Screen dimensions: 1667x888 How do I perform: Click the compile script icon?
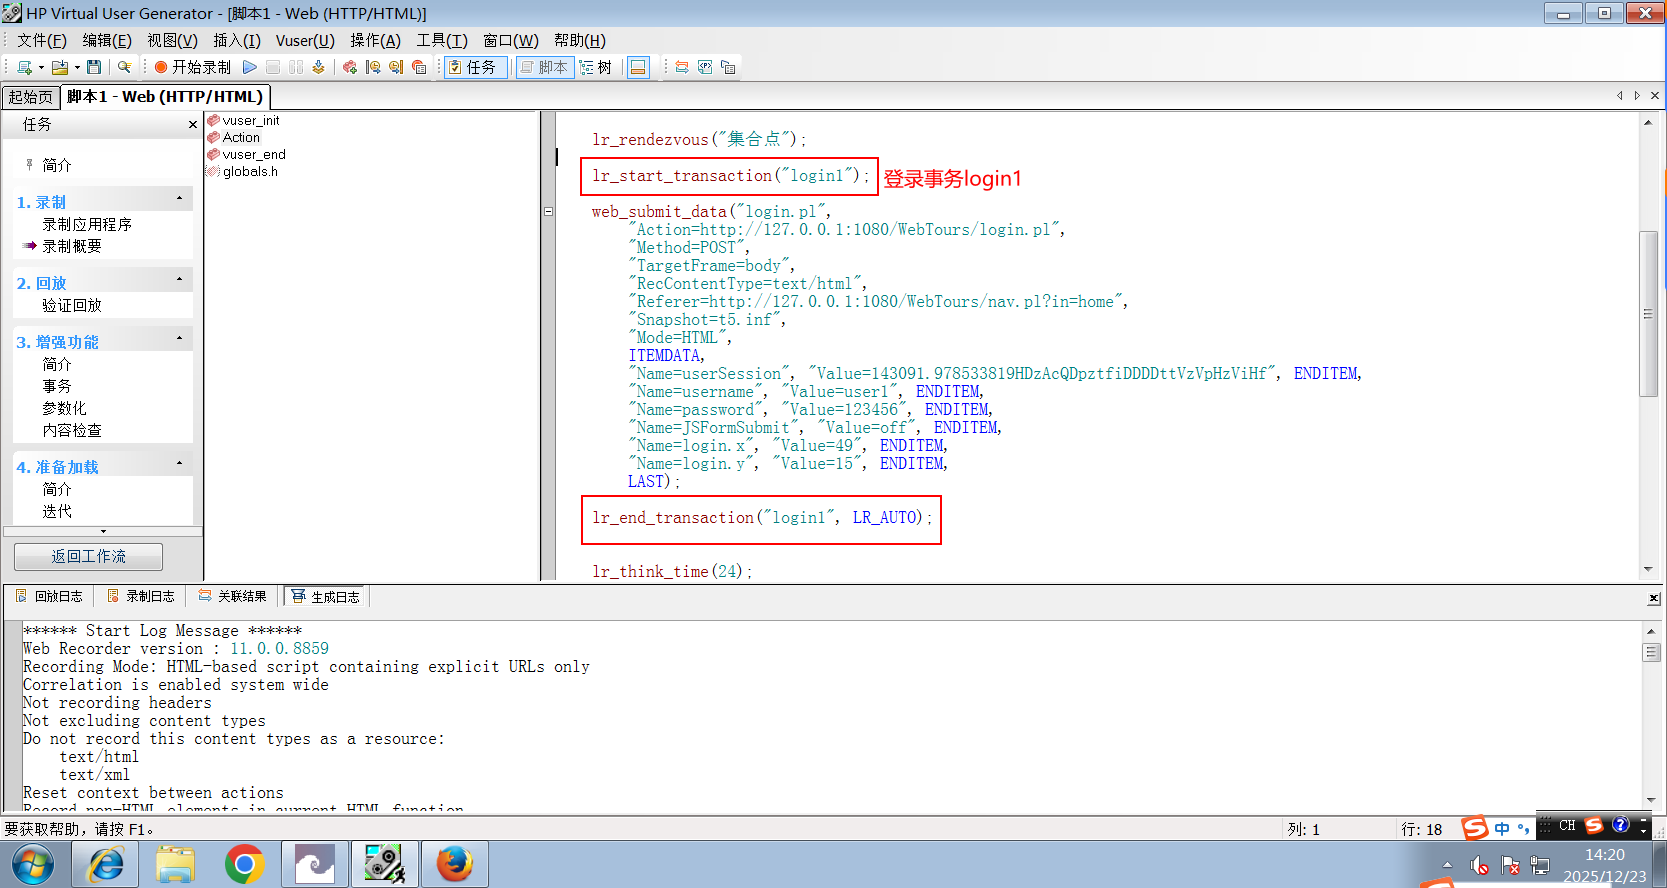point(318,67)
